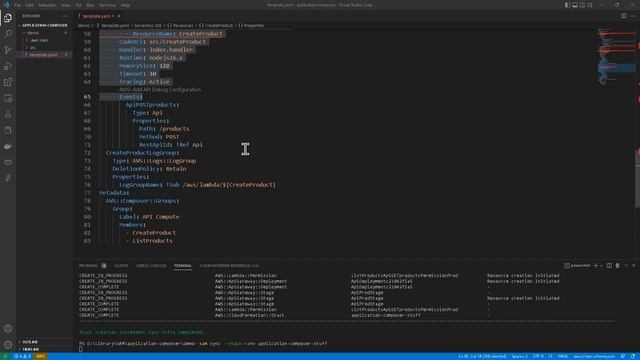The height and width of the screenshot is (360, 640).
Task: Open customize layout icon
Action: [589, 5]
